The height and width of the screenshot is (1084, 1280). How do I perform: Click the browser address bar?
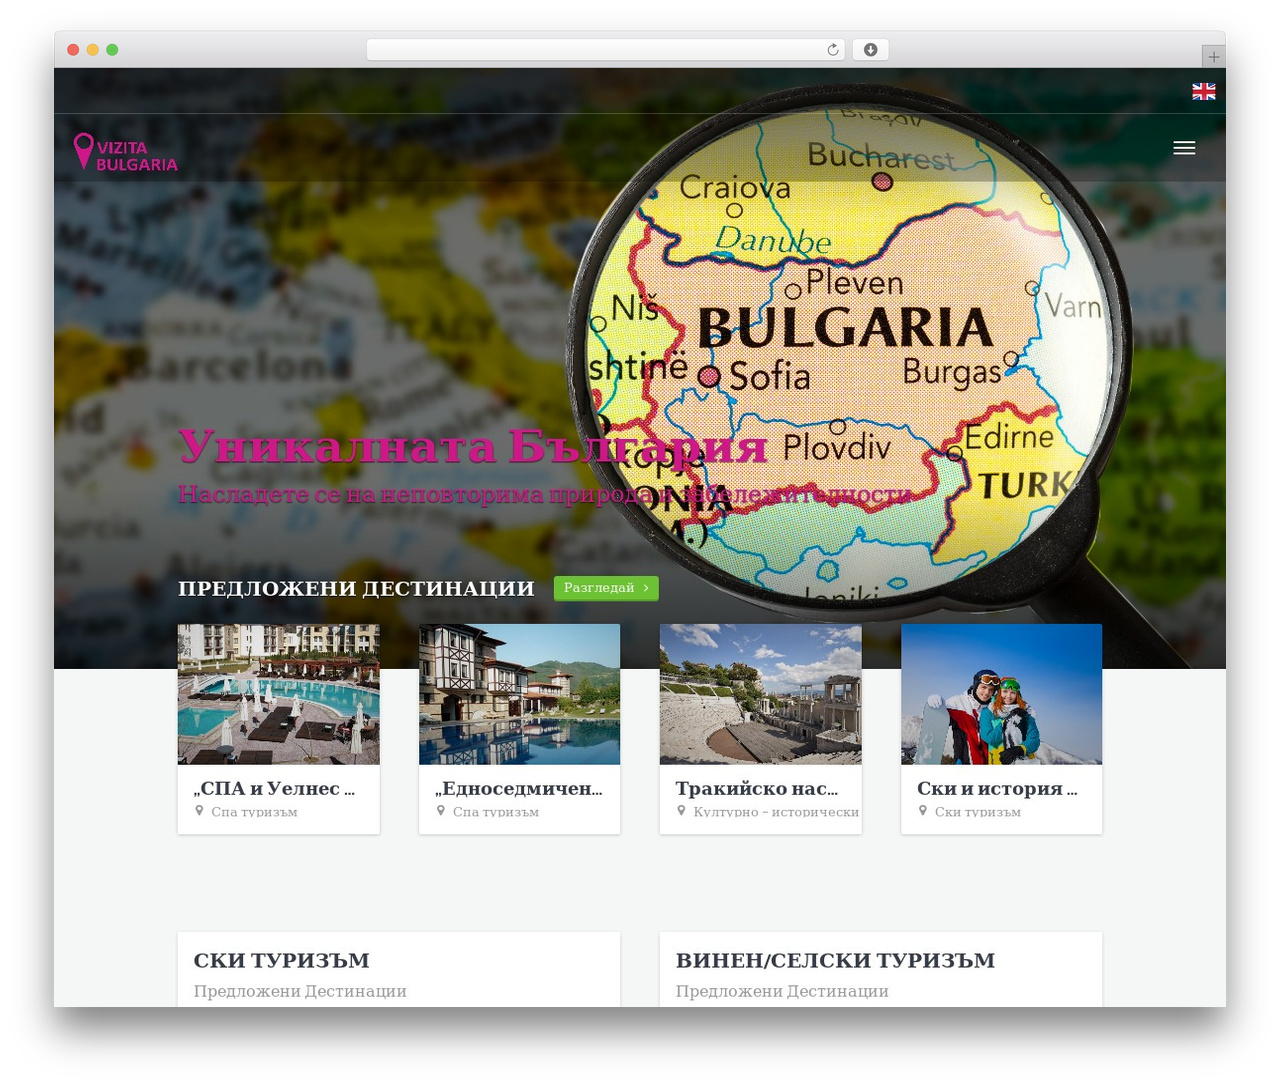(605, 50)
